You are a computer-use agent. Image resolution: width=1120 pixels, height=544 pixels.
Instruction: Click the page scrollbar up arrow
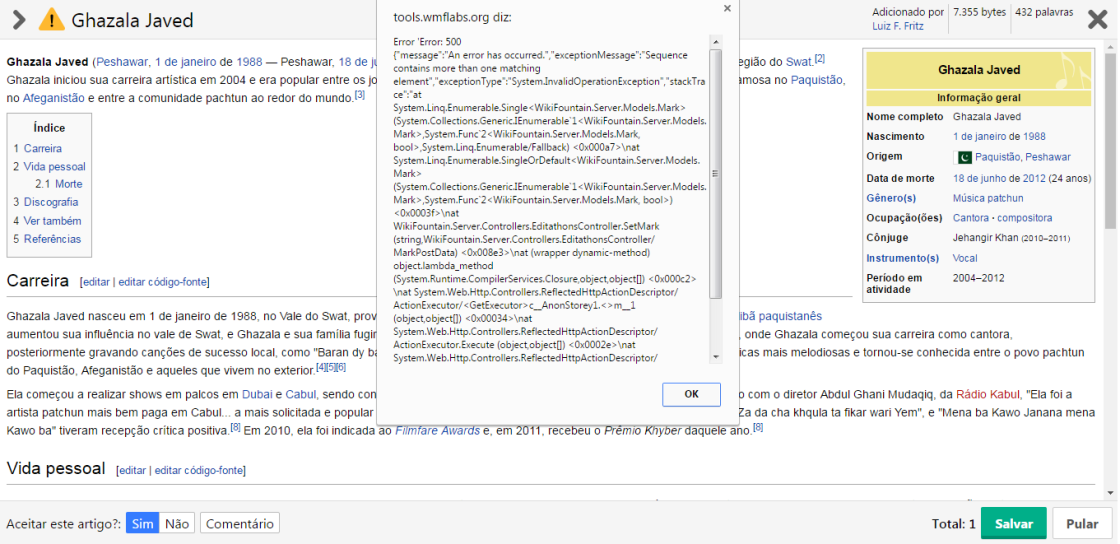pos(1112,45)
